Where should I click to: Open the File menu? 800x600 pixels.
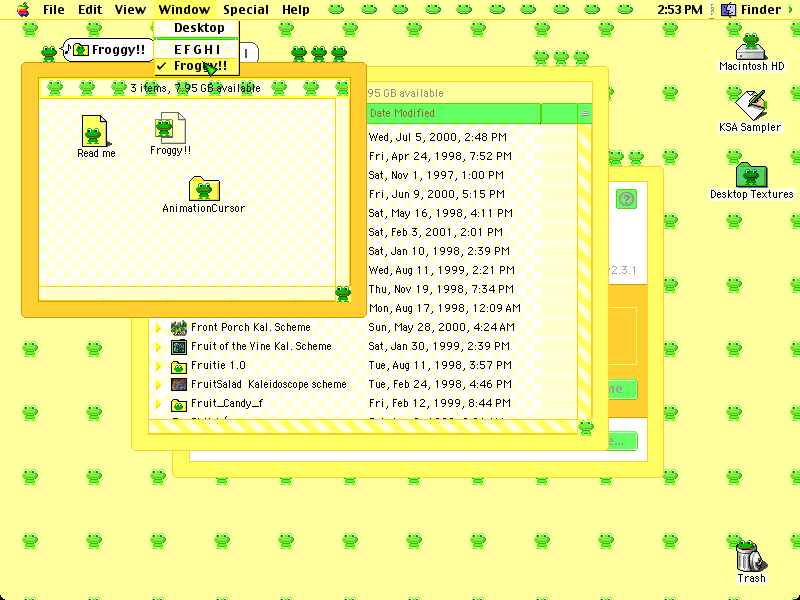54,10
